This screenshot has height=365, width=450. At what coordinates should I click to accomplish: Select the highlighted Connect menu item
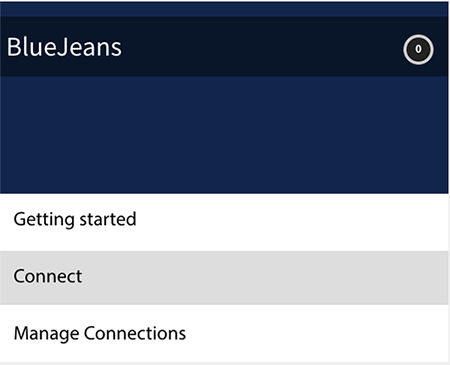point(224,278)
